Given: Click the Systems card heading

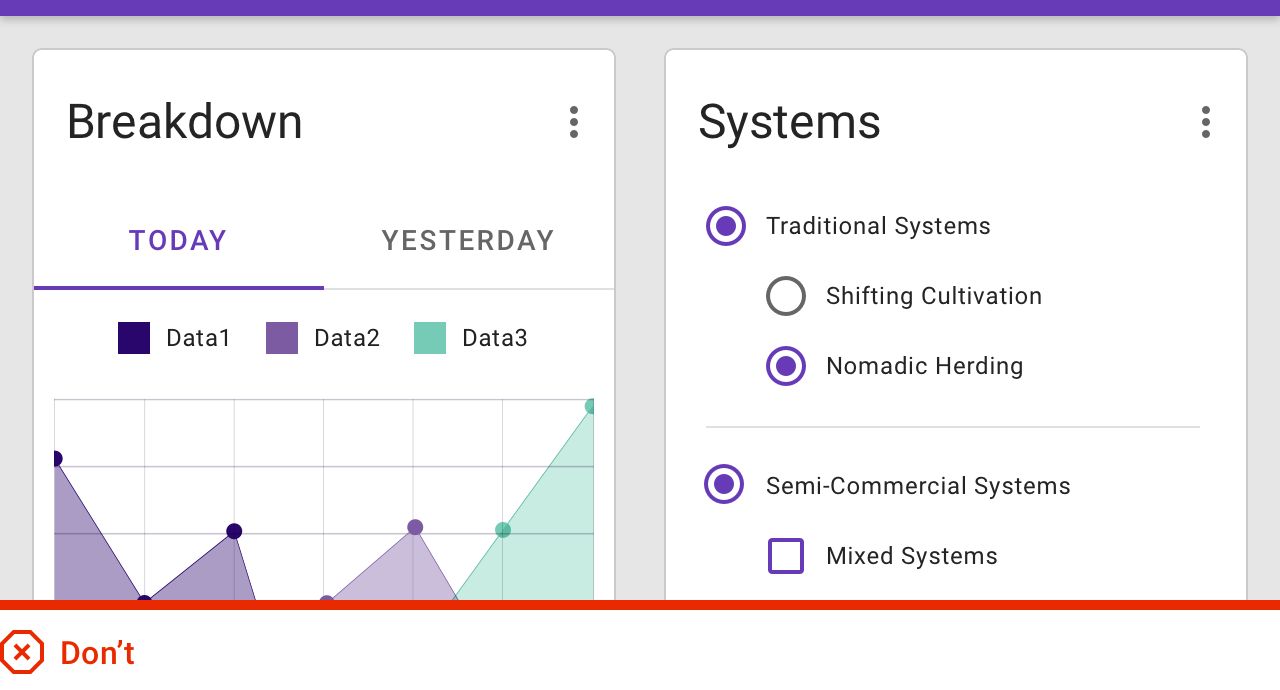Looking at the screenshot, I should (790, 122).
